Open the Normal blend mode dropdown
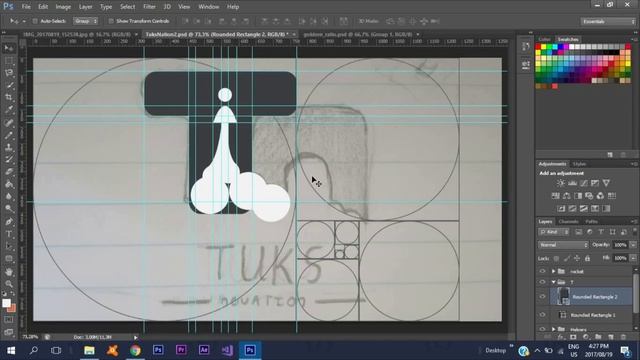 click(x=563, y=245)
